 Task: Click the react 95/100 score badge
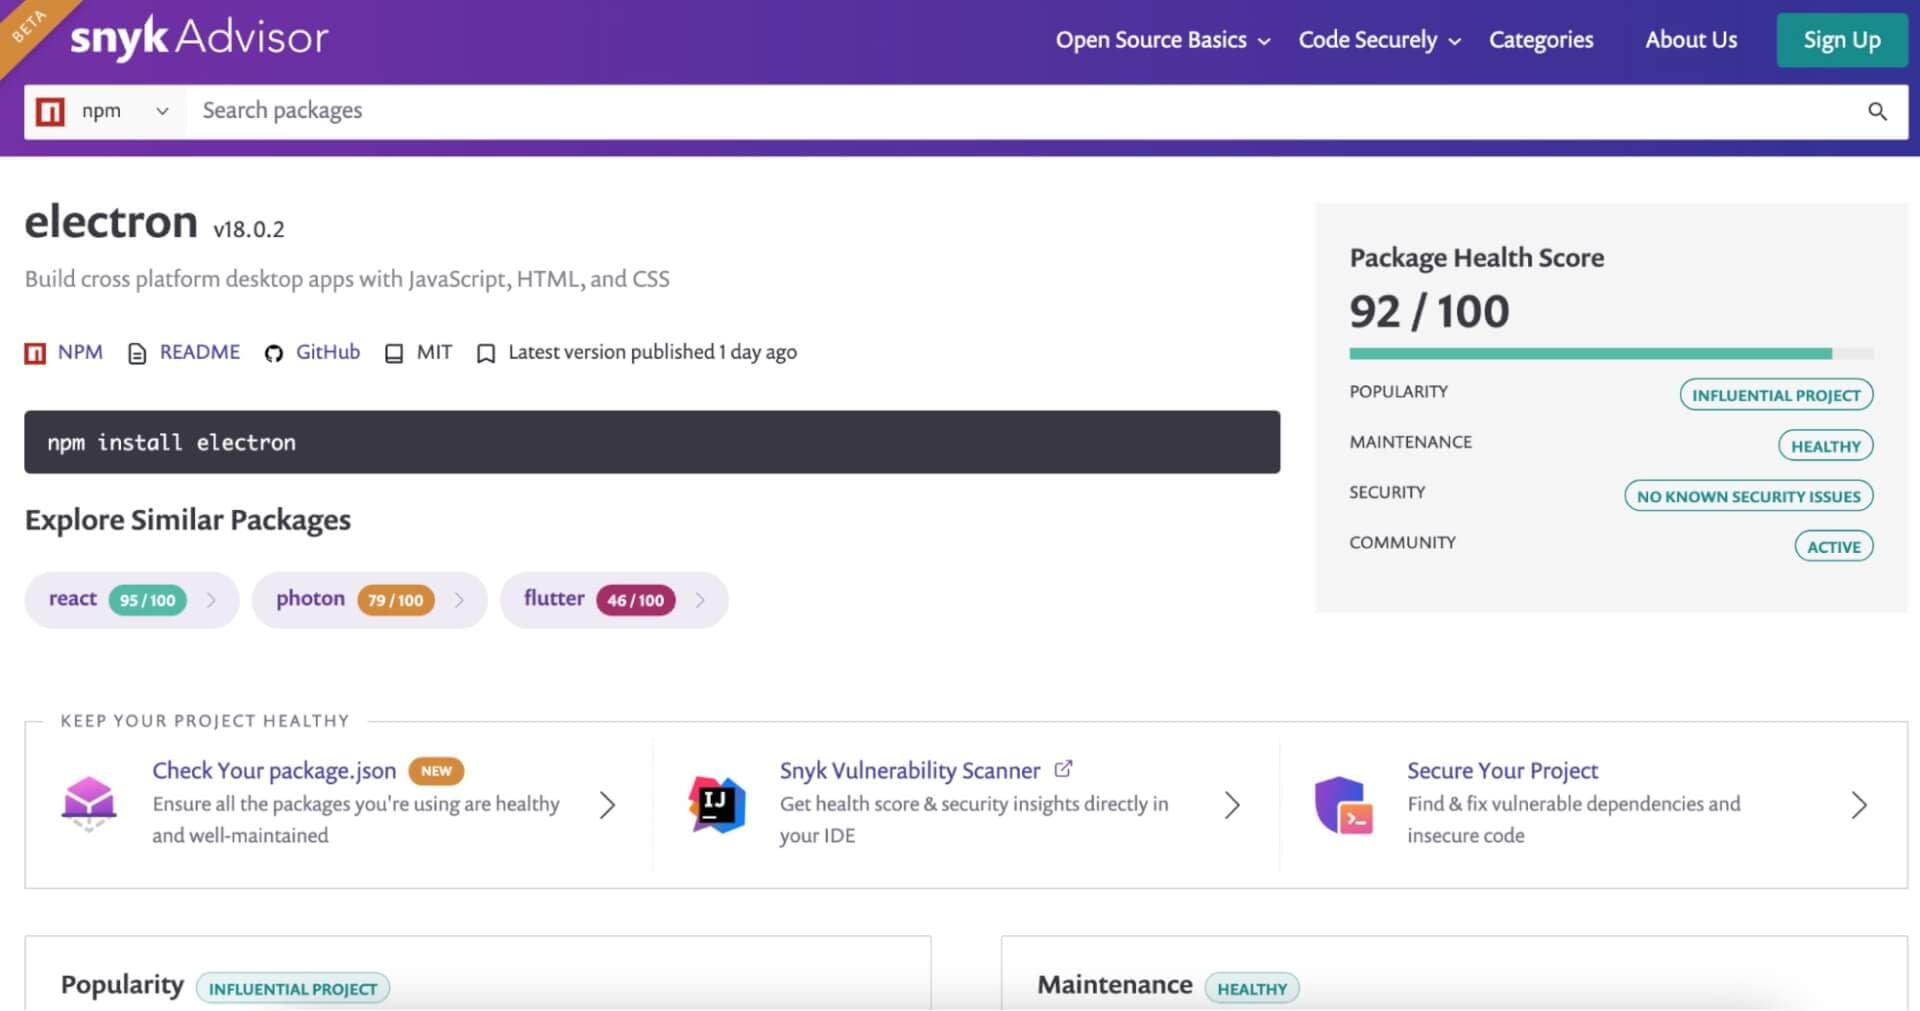coord(148,600)
